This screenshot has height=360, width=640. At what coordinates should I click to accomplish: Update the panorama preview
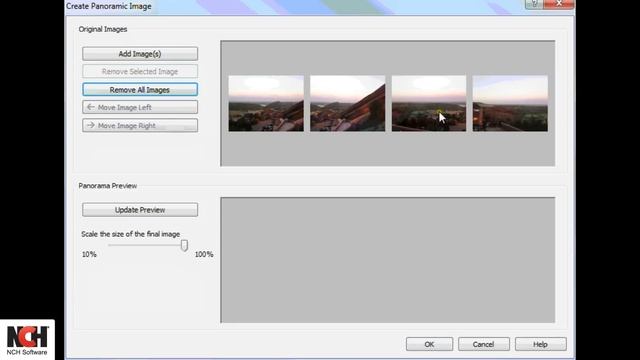coord(140,210)
